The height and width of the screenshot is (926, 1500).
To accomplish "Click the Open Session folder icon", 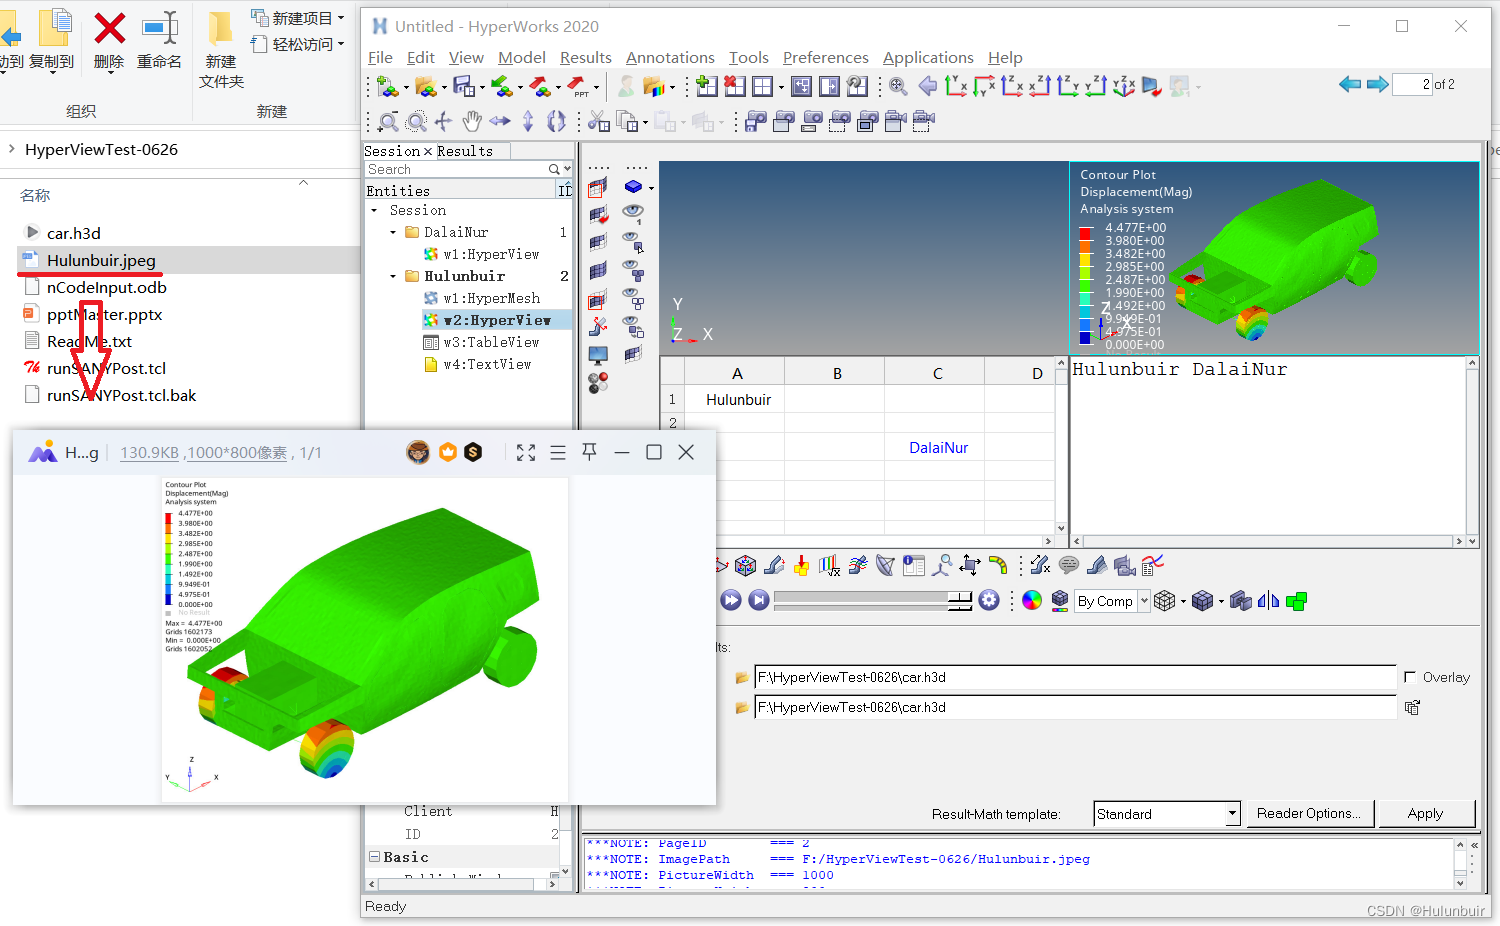I will [425, 87].
